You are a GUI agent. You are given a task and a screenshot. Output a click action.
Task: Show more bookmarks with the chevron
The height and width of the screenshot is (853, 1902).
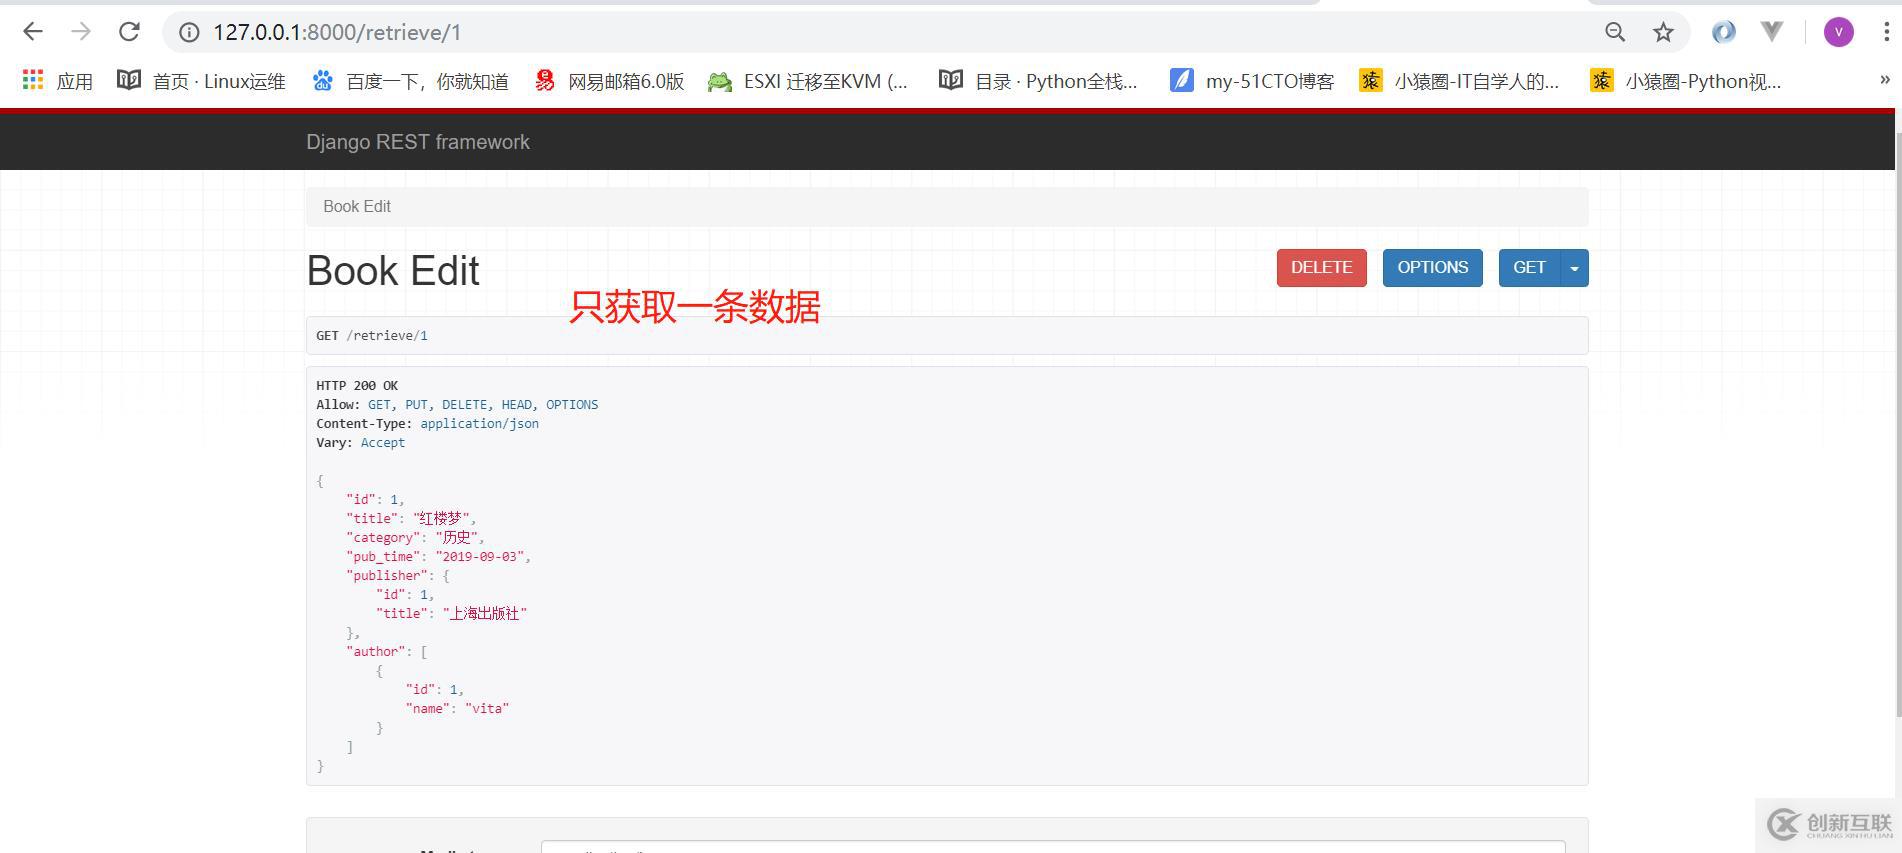1885,80
